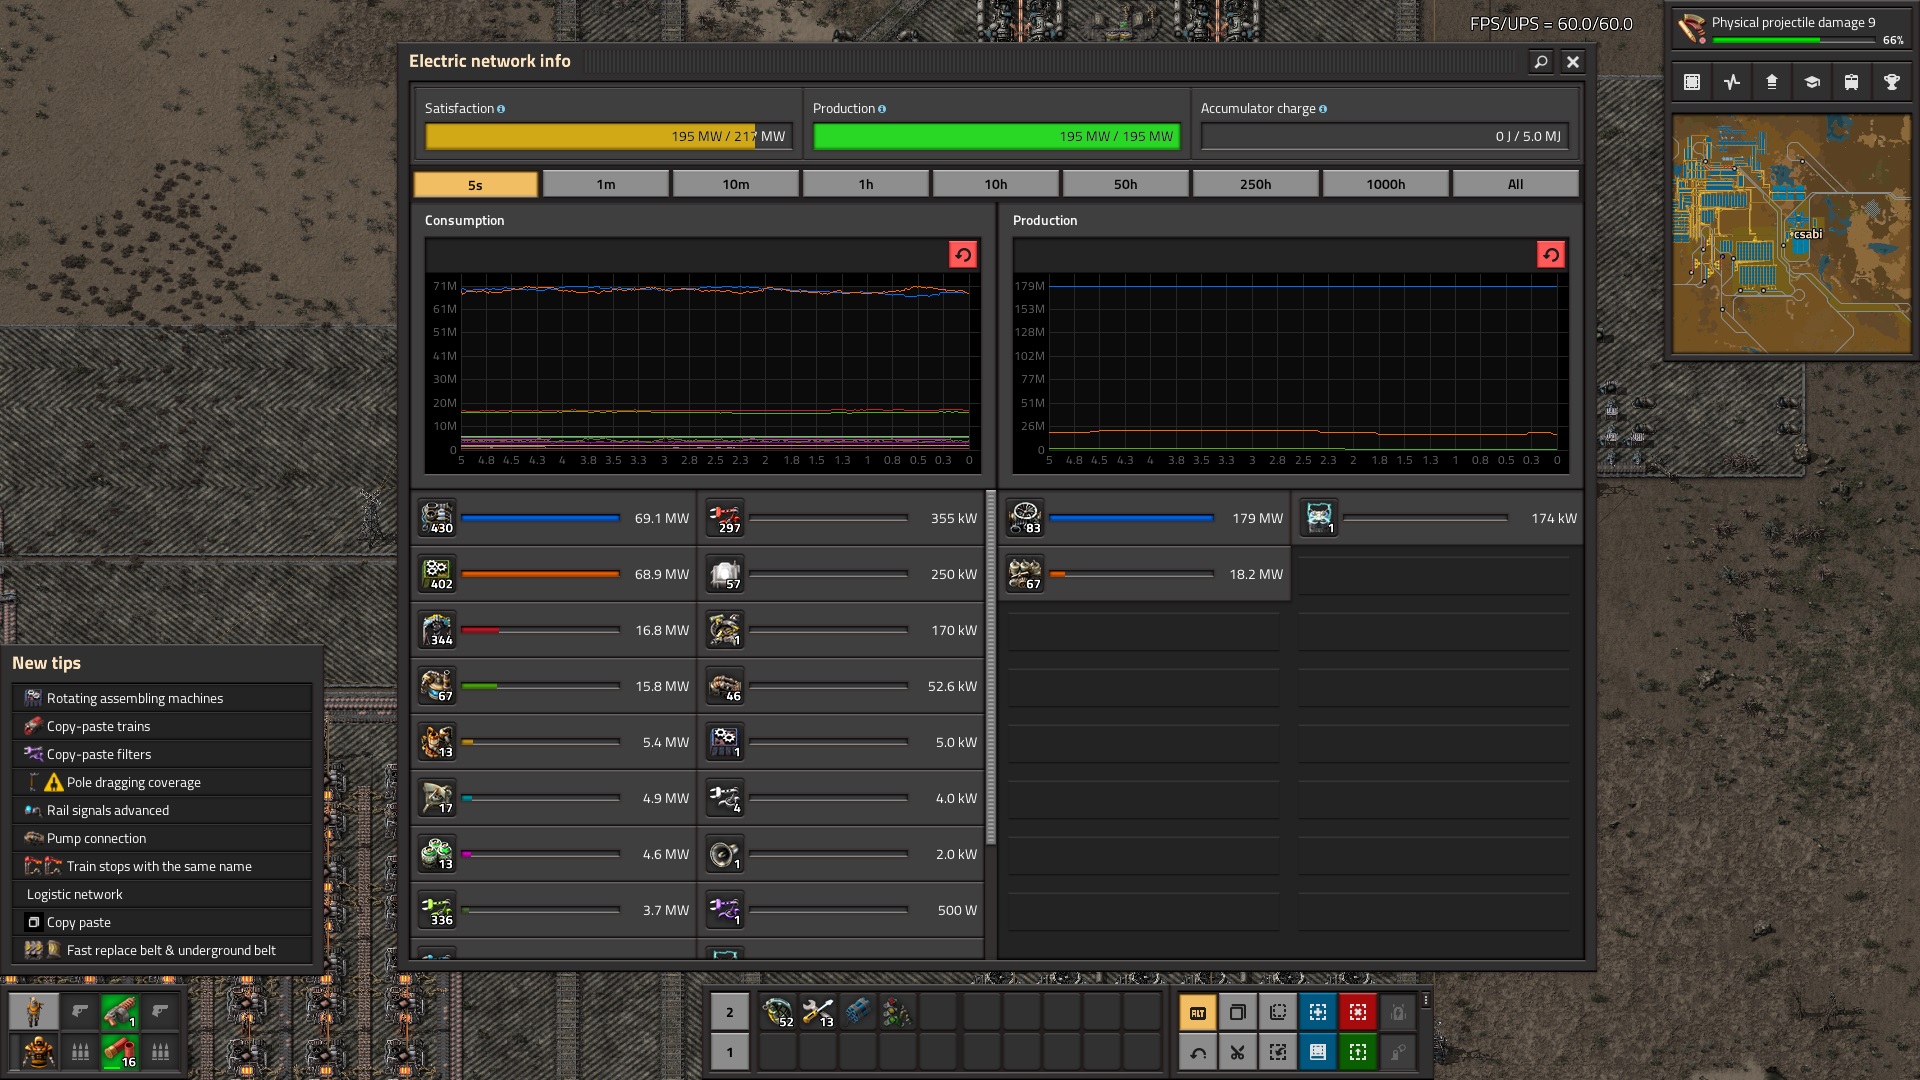Viewport: 1920px width, 1080px height.
Task: Click the consumption list scrollbar
Action: click(991, 668)
